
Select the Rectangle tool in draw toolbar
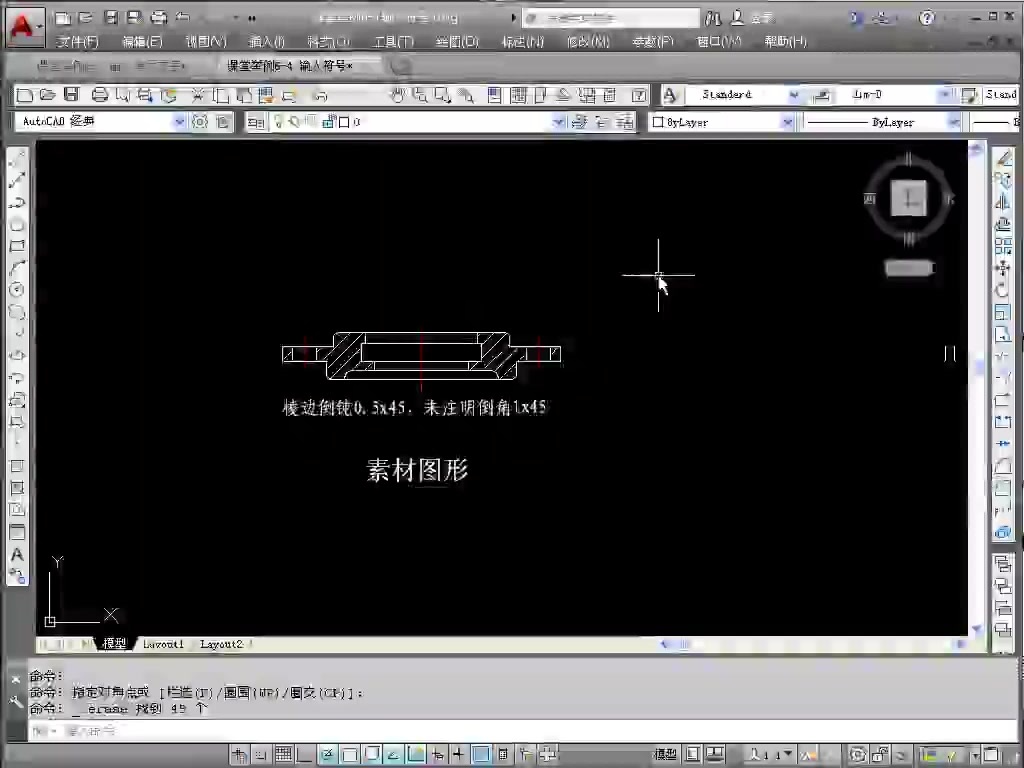(17, 246)
